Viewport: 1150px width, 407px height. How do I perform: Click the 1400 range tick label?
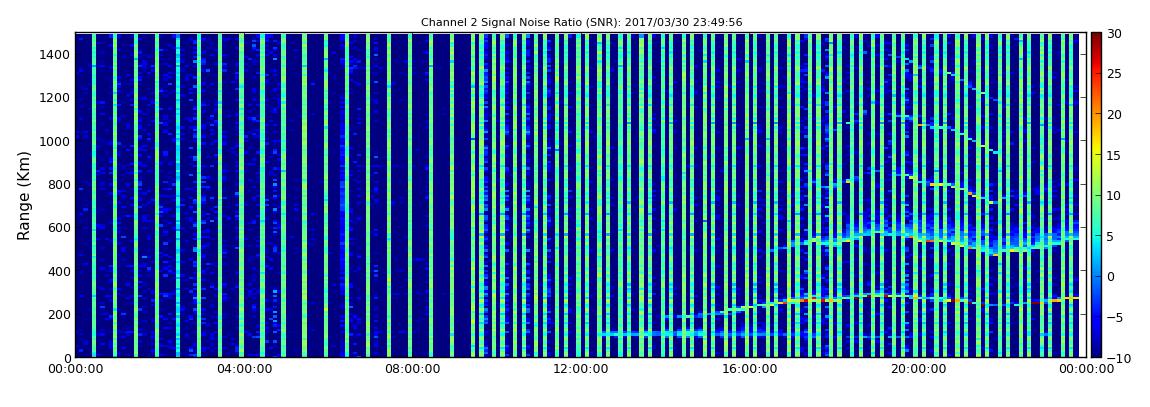[x=55, y=54]
